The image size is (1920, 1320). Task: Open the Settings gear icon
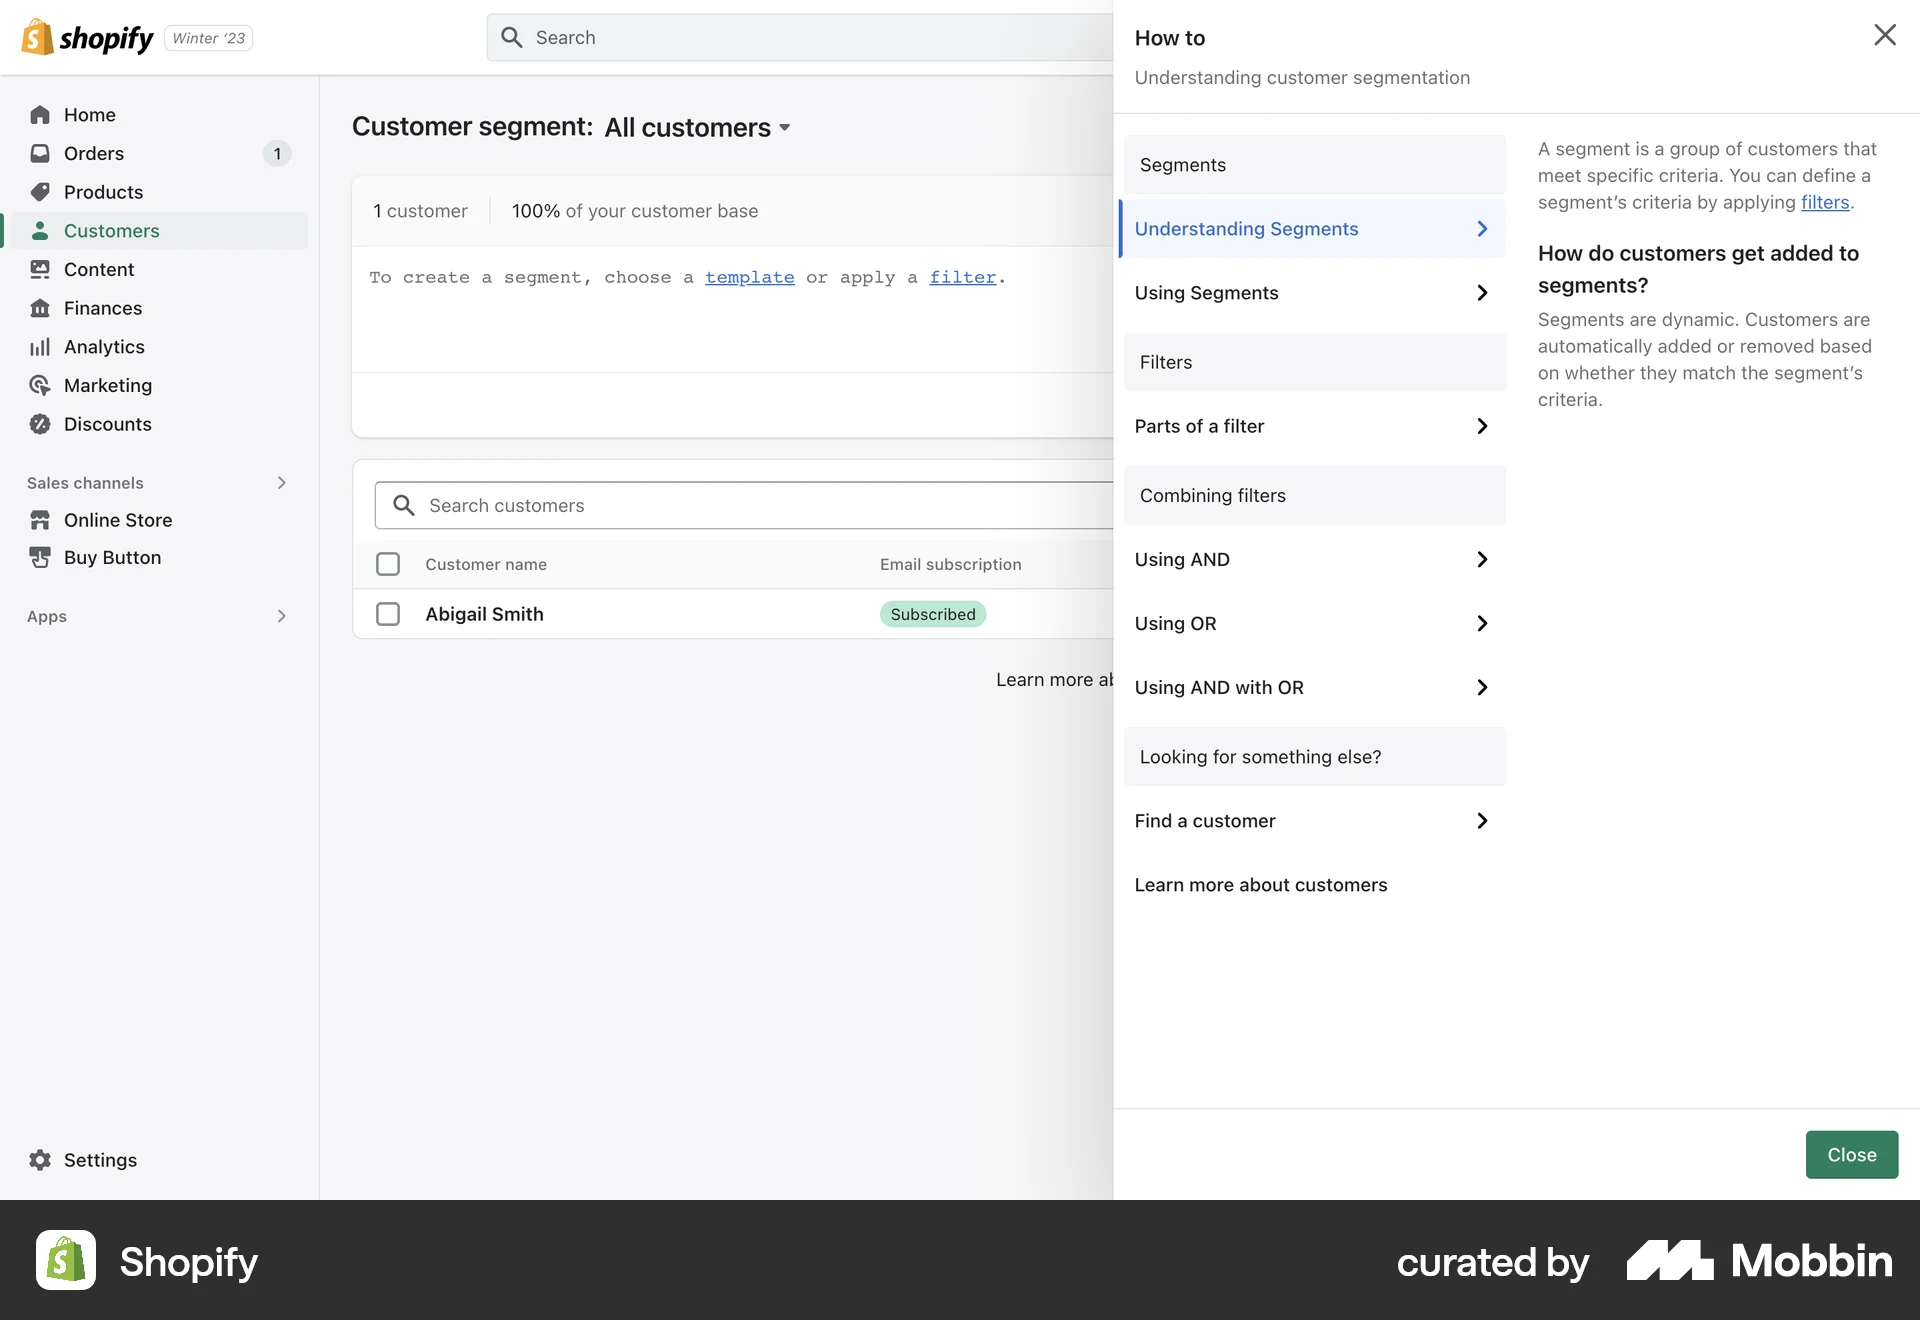pos(40,1160)
